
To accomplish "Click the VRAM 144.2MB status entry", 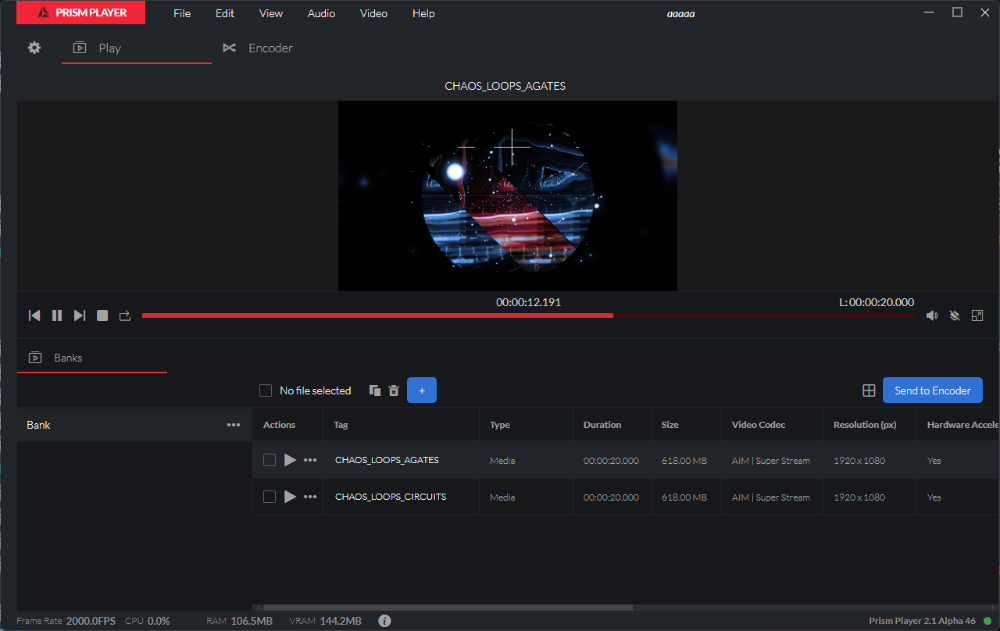I will pos(325,621).
